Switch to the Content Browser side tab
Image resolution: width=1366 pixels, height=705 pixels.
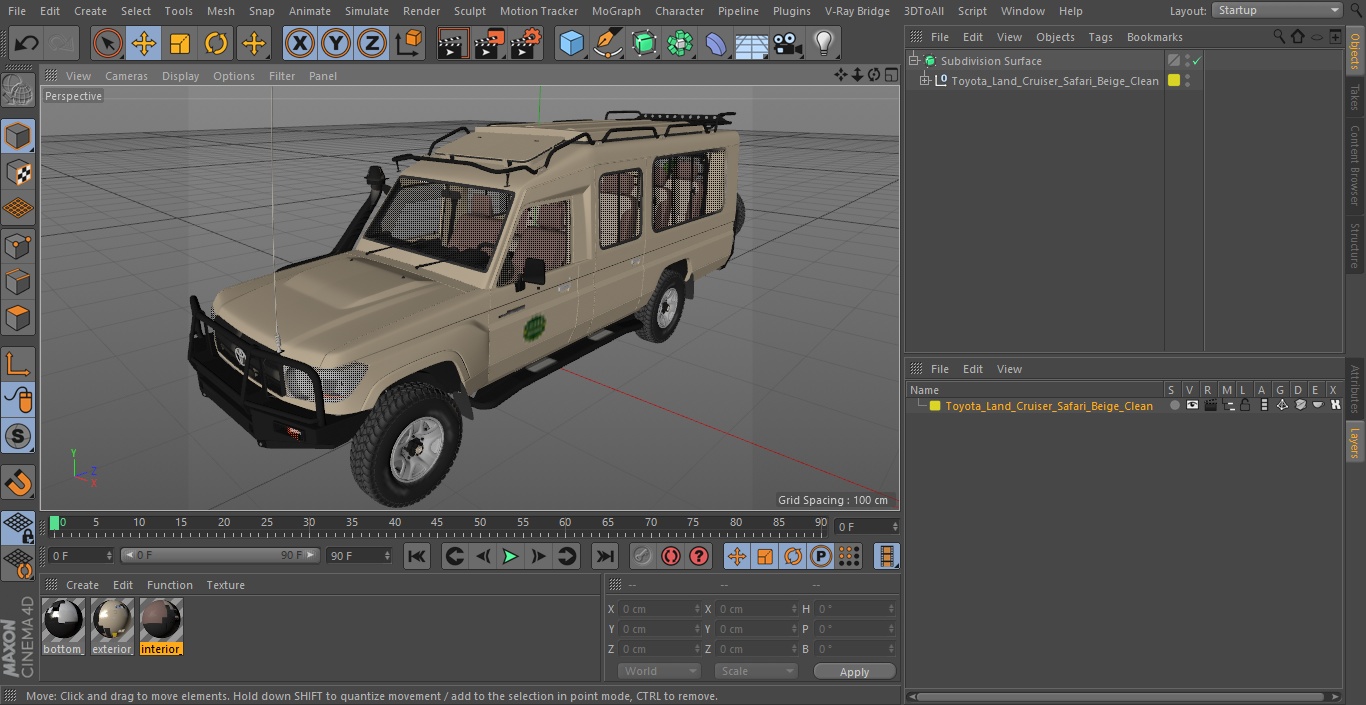coord(1355,165)
